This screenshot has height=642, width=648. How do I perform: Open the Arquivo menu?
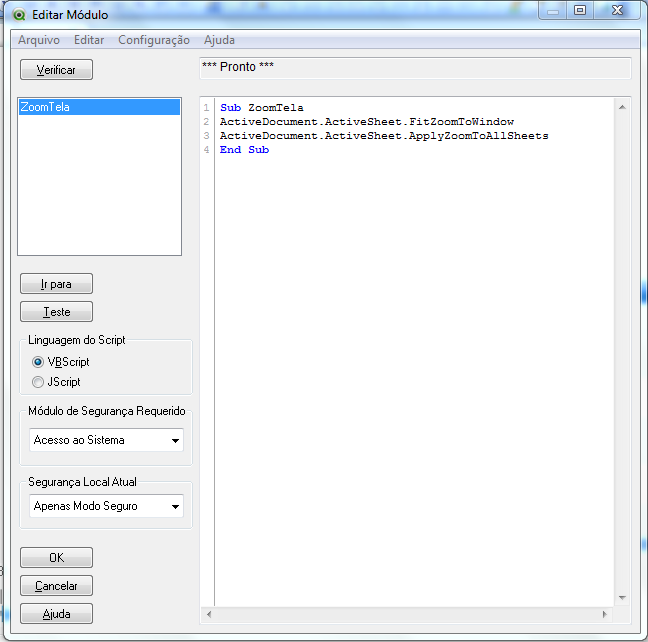[39, 40]
